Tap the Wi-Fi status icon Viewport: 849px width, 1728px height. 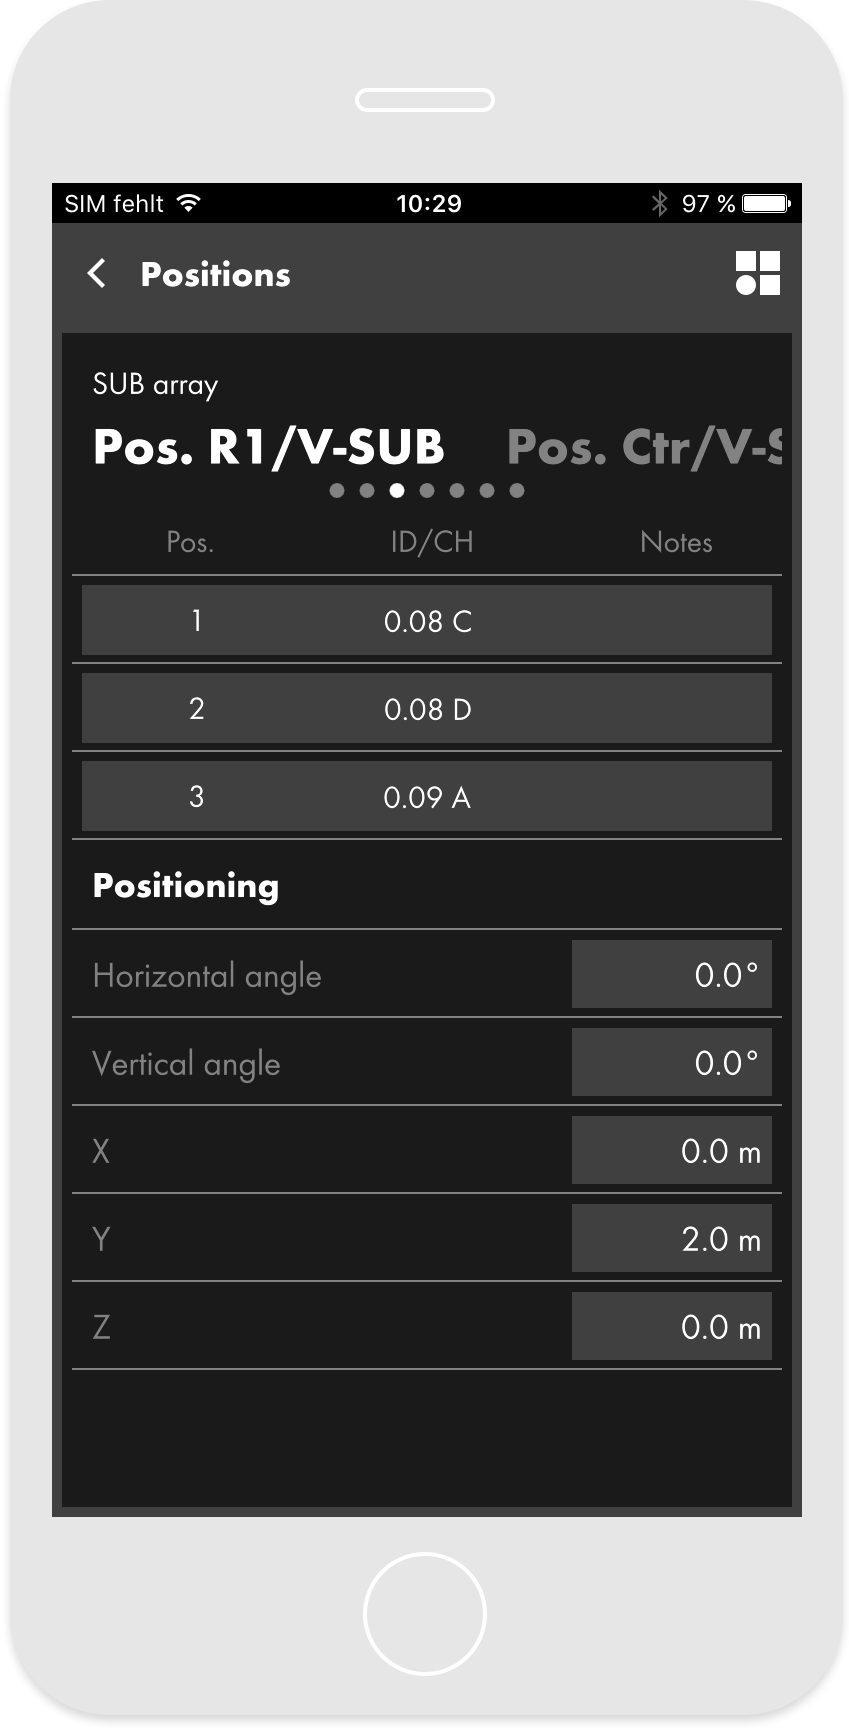coord(188,203)
